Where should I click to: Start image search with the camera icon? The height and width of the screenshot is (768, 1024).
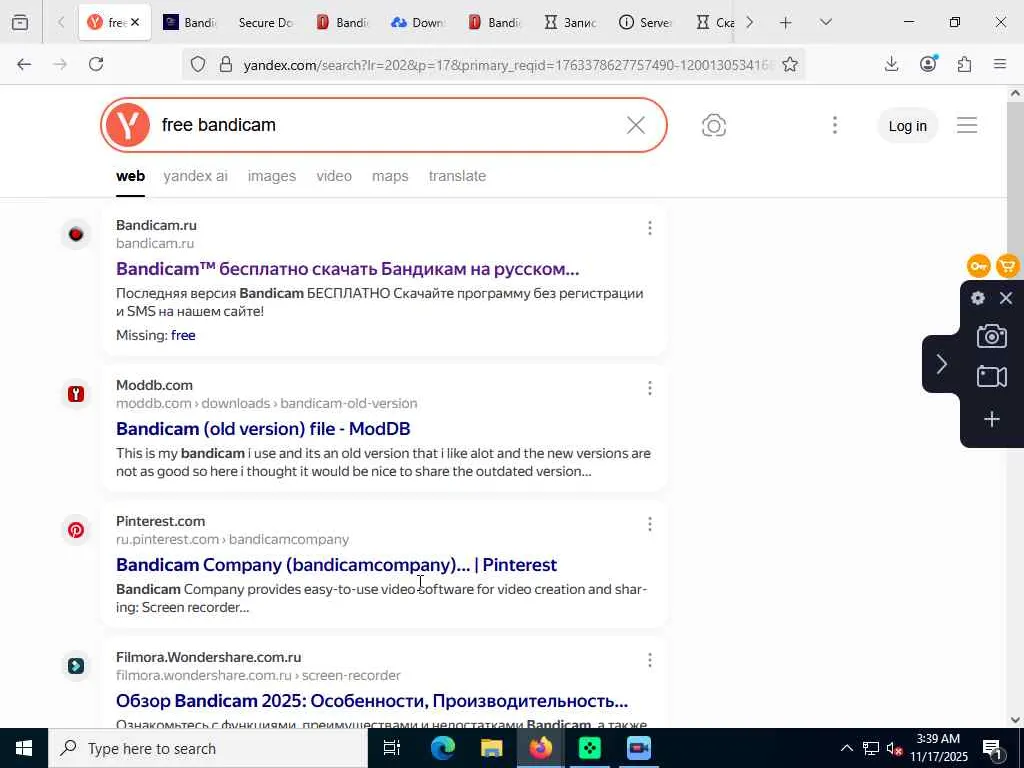click(x=714, y=125)
